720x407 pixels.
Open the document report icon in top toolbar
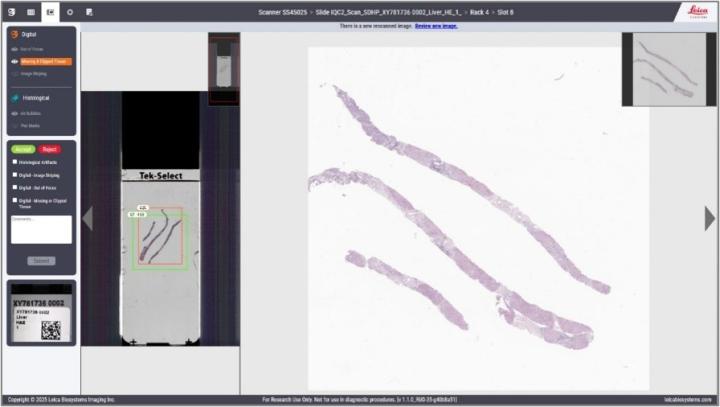[x=89, y=12]
